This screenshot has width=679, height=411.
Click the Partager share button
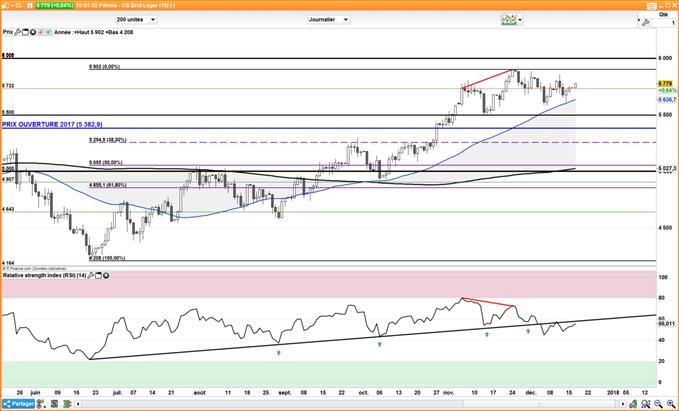tap(18, 404)
